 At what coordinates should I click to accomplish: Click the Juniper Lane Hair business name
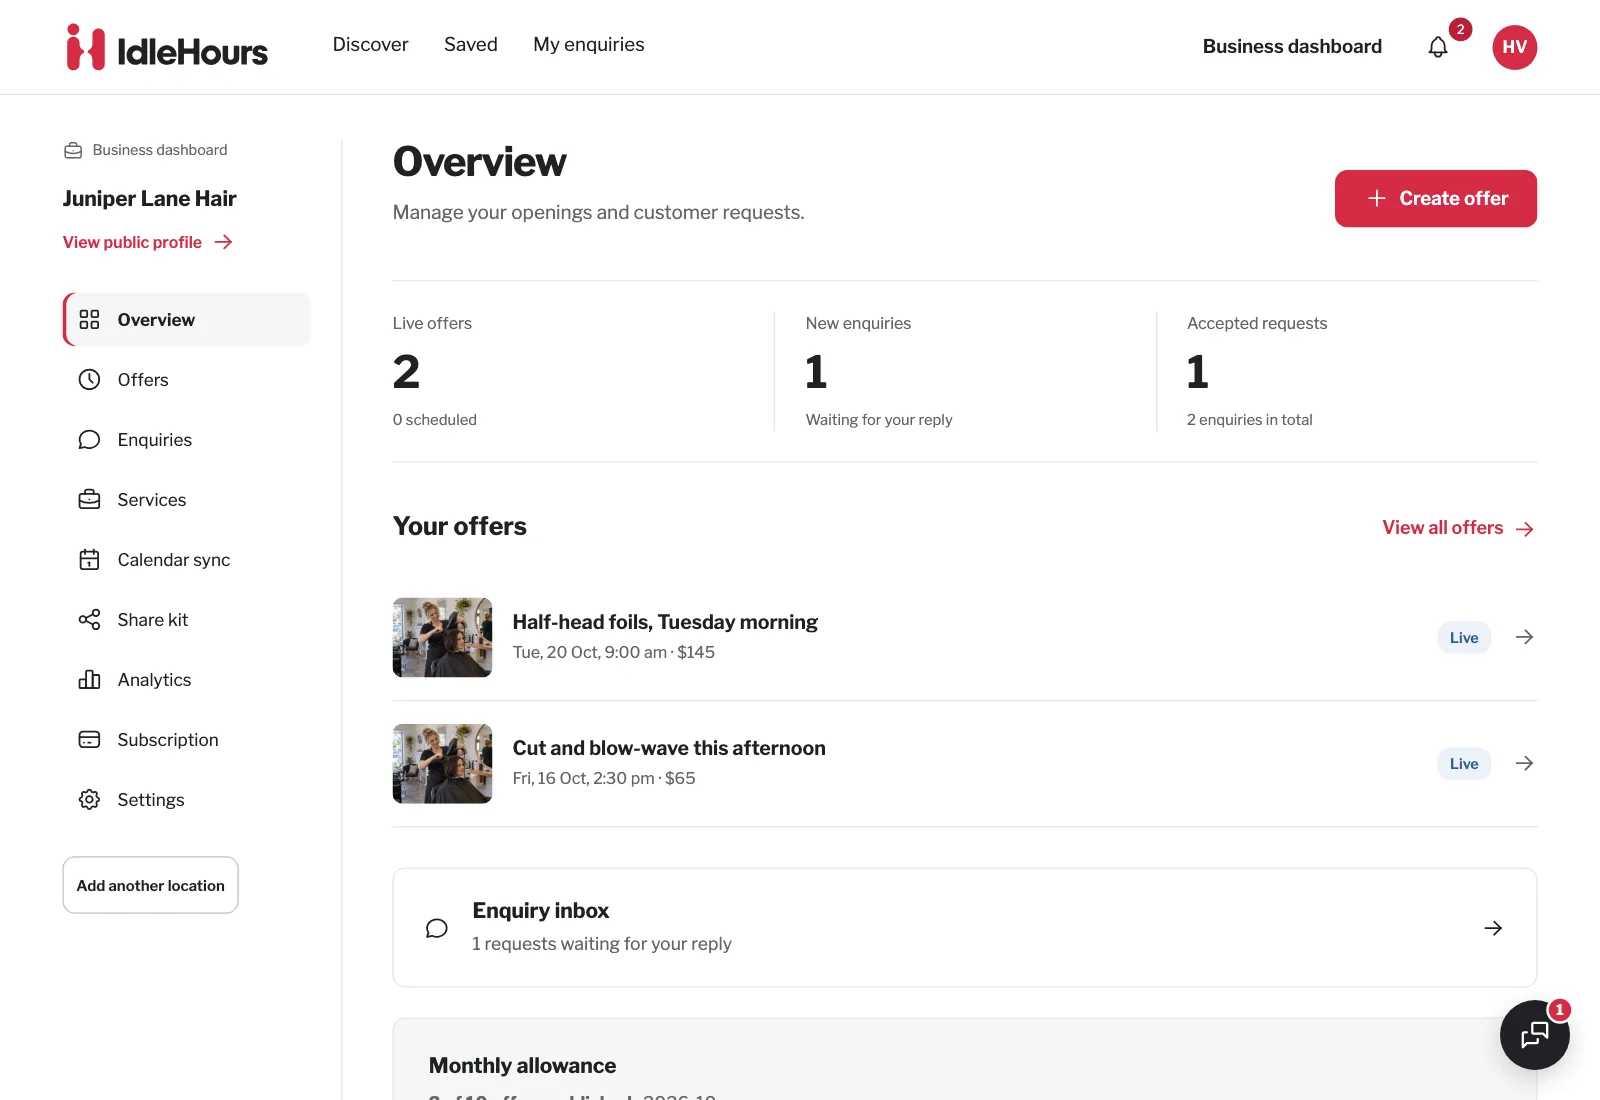click(150, 198)
